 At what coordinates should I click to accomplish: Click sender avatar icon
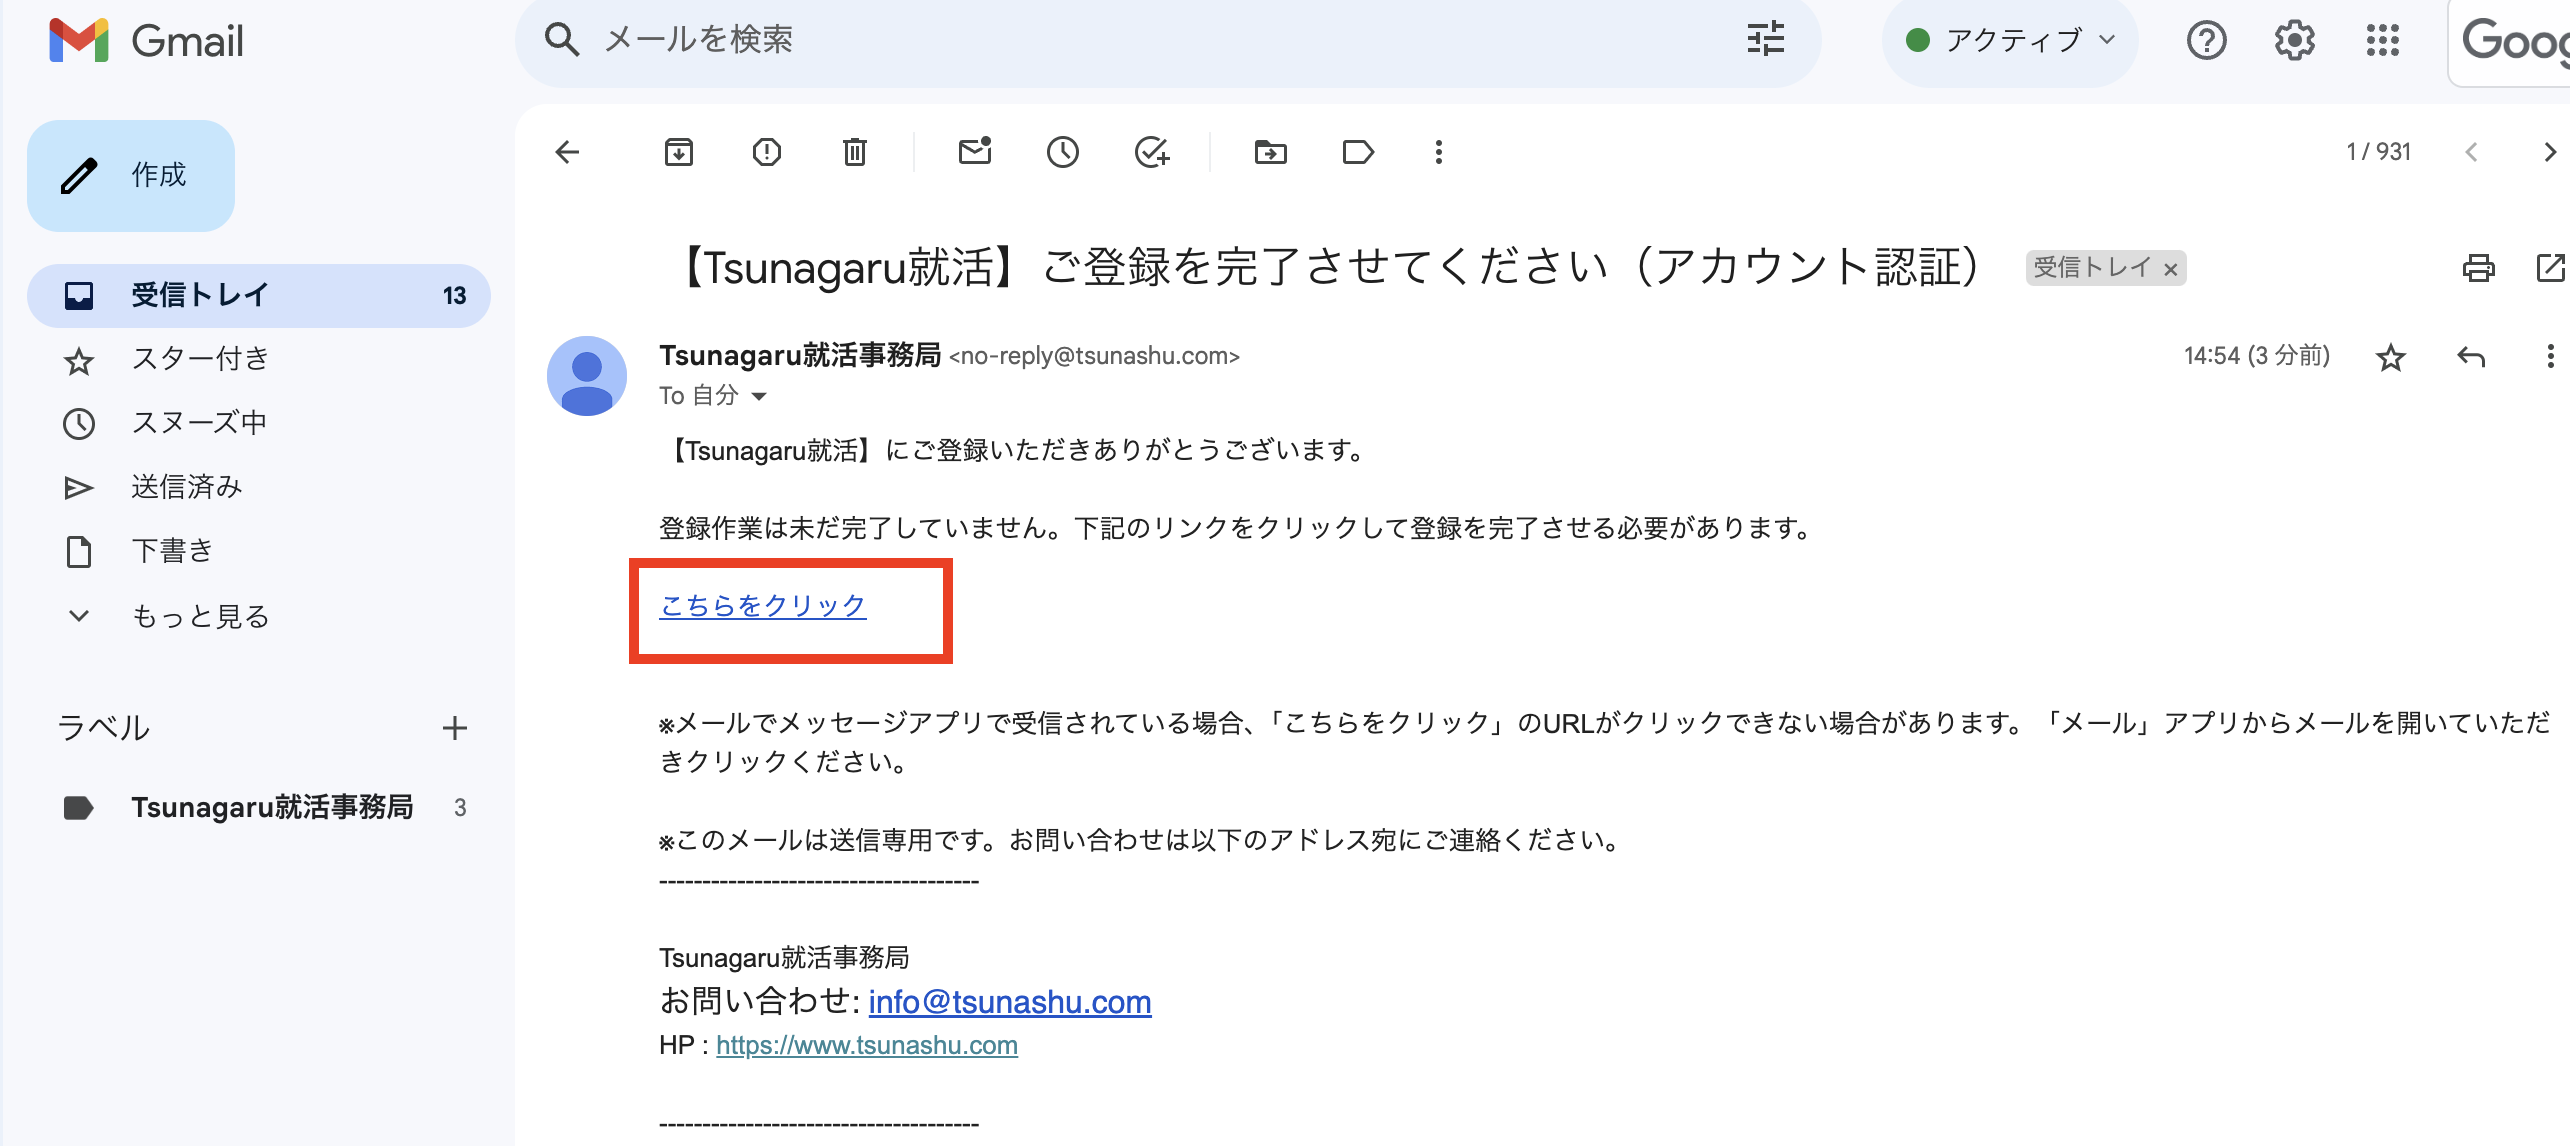point(587,376)
